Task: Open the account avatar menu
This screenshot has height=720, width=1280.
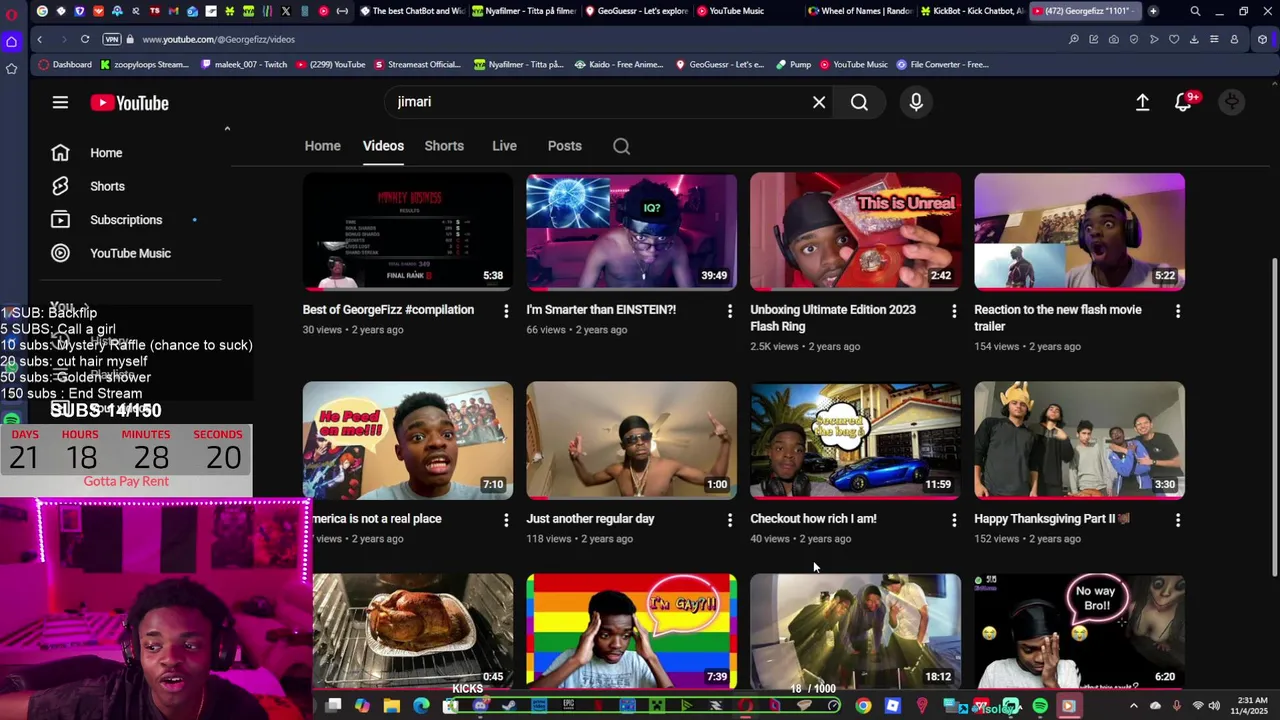Action: pyautogui.click(x=1232, y=102)
